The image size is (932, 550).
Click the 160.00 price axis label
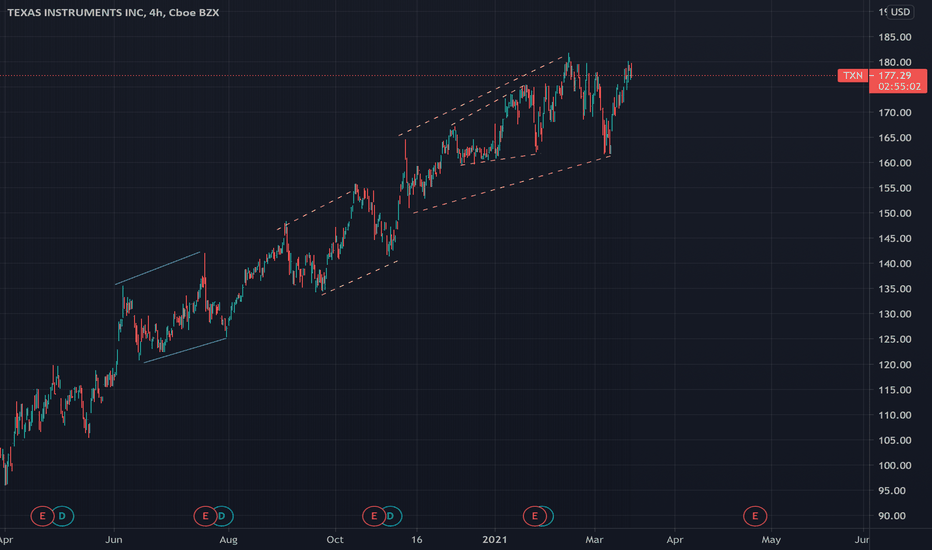895,163
